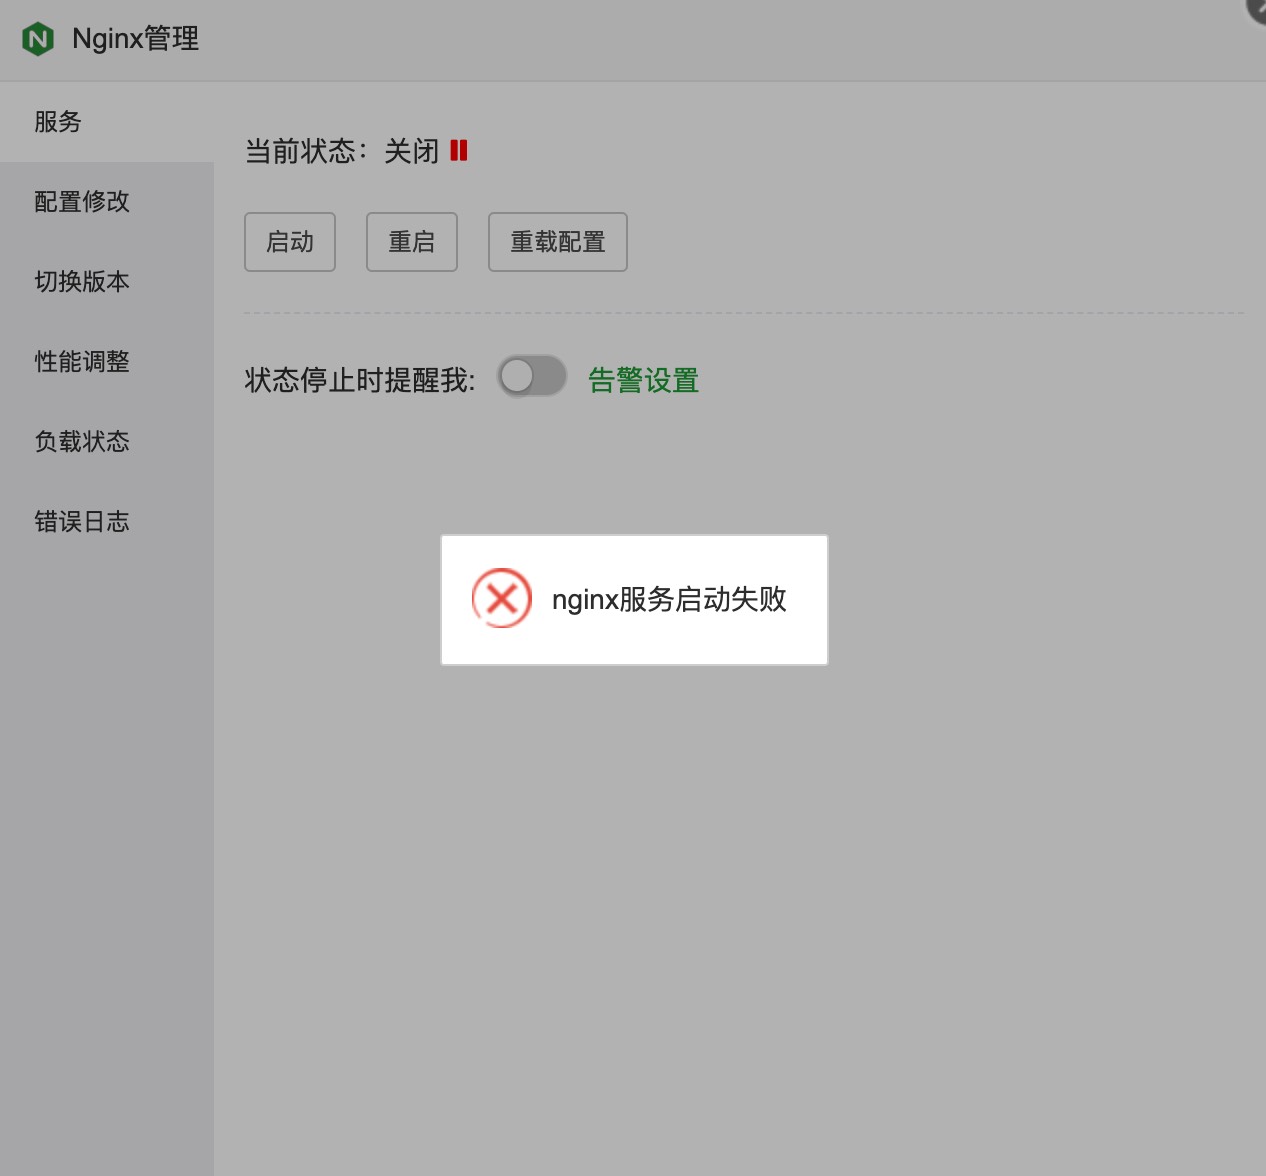Click the red X error icon
Image resolution: width=1266 pixels, height=1176 pixels.
pos(501,598)
